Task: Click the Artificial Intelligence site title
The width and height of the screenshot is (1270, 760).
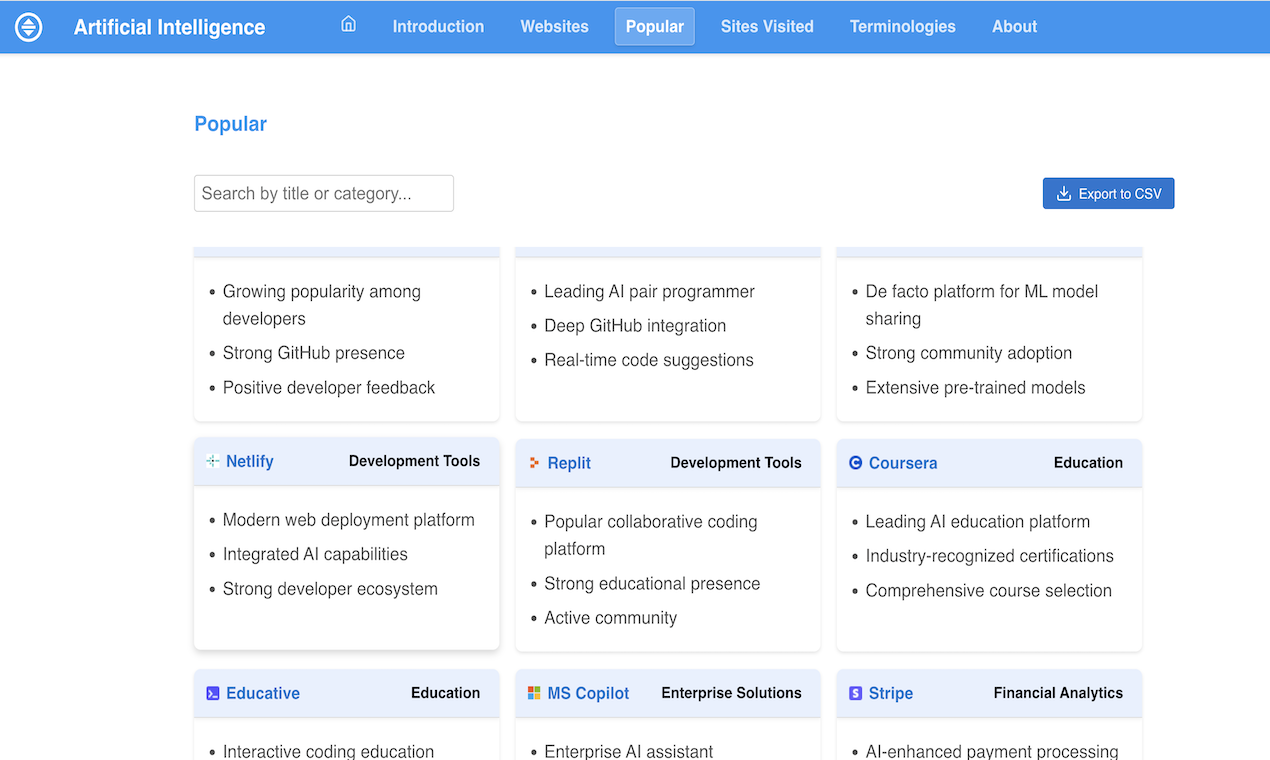Action: [x=169, y=27]
